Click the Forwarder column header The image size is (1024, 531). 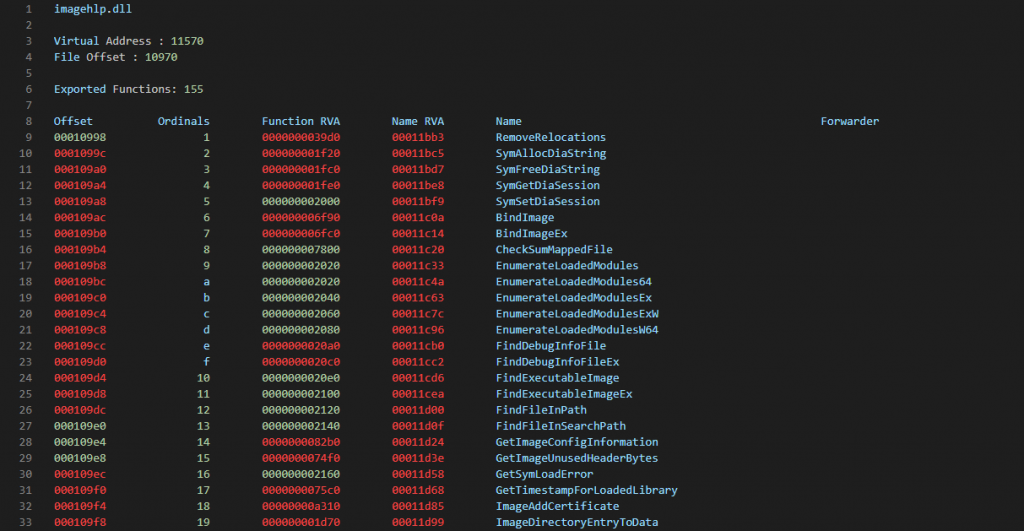(850, 121)
